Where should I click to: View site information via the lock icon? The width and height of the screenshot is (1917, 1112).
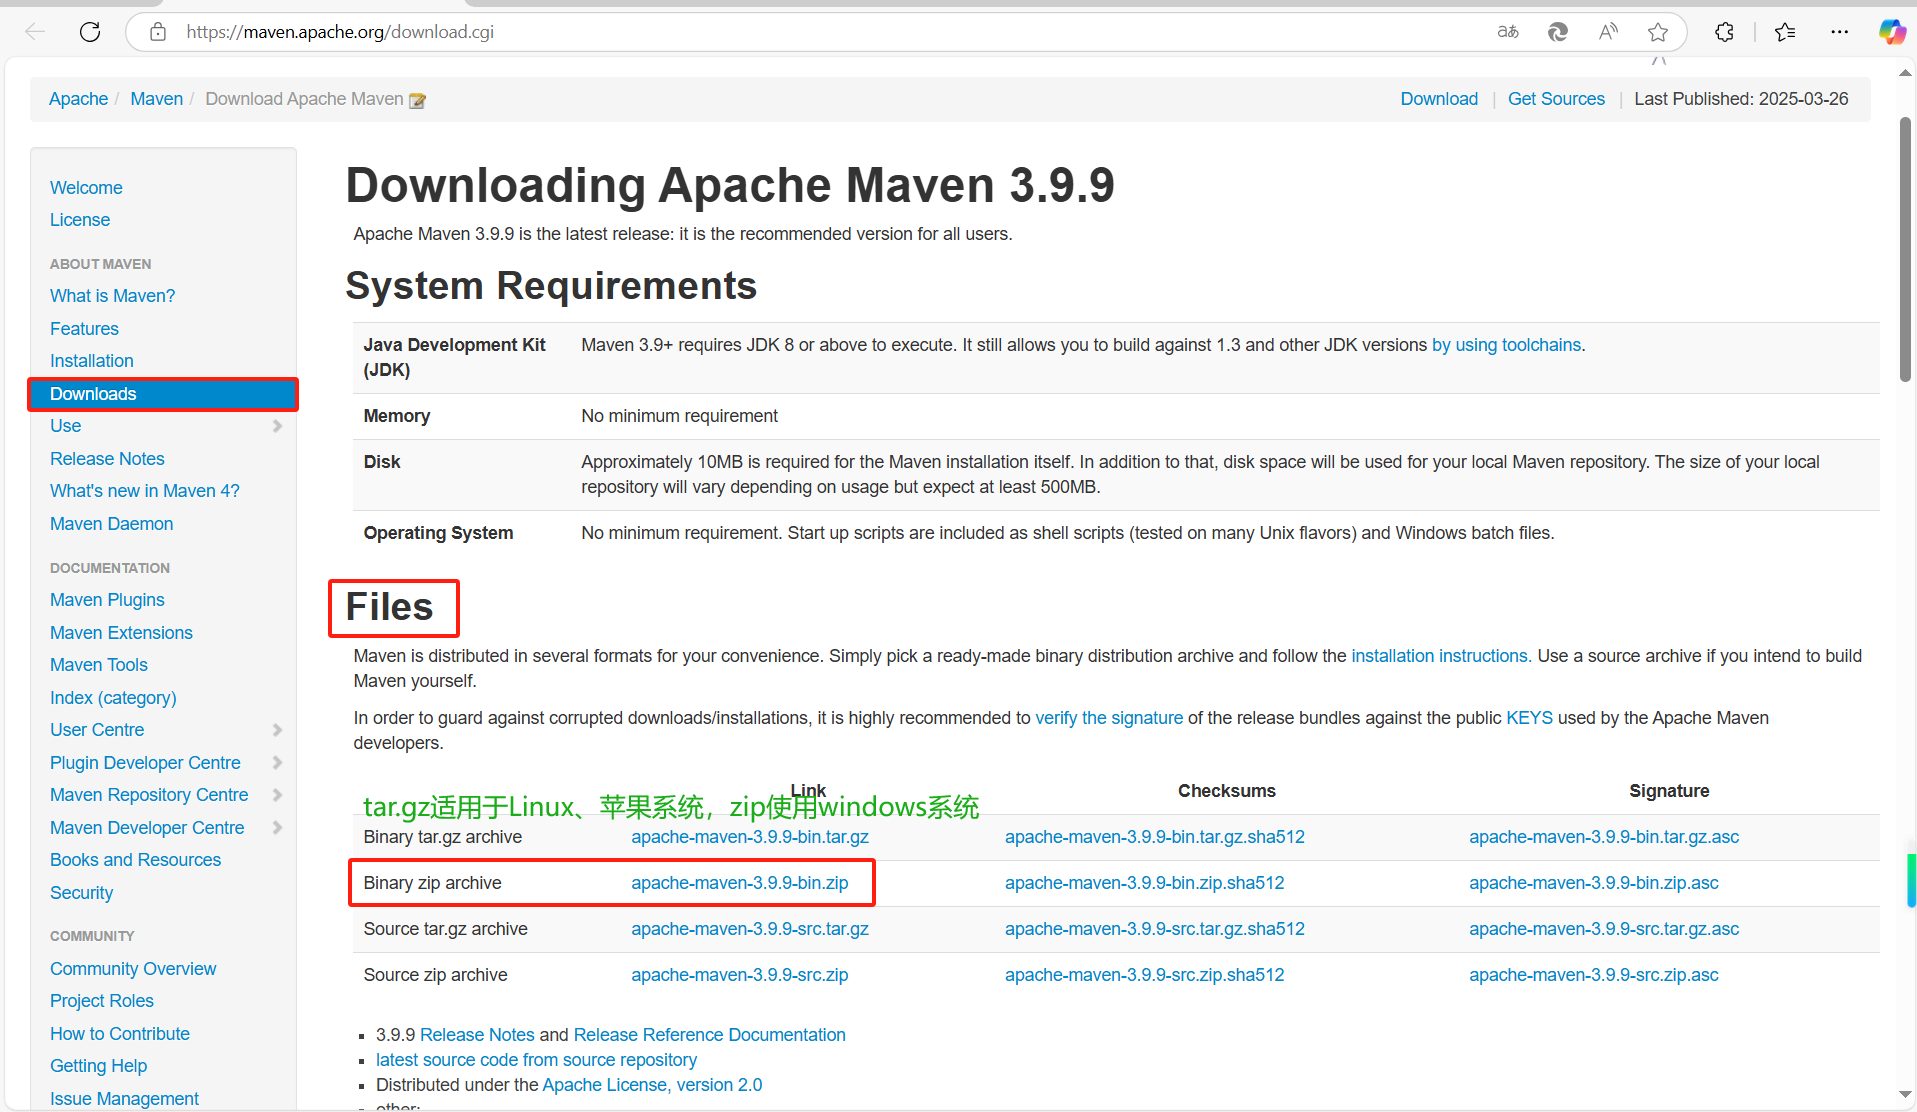click(x=157, y=31)
